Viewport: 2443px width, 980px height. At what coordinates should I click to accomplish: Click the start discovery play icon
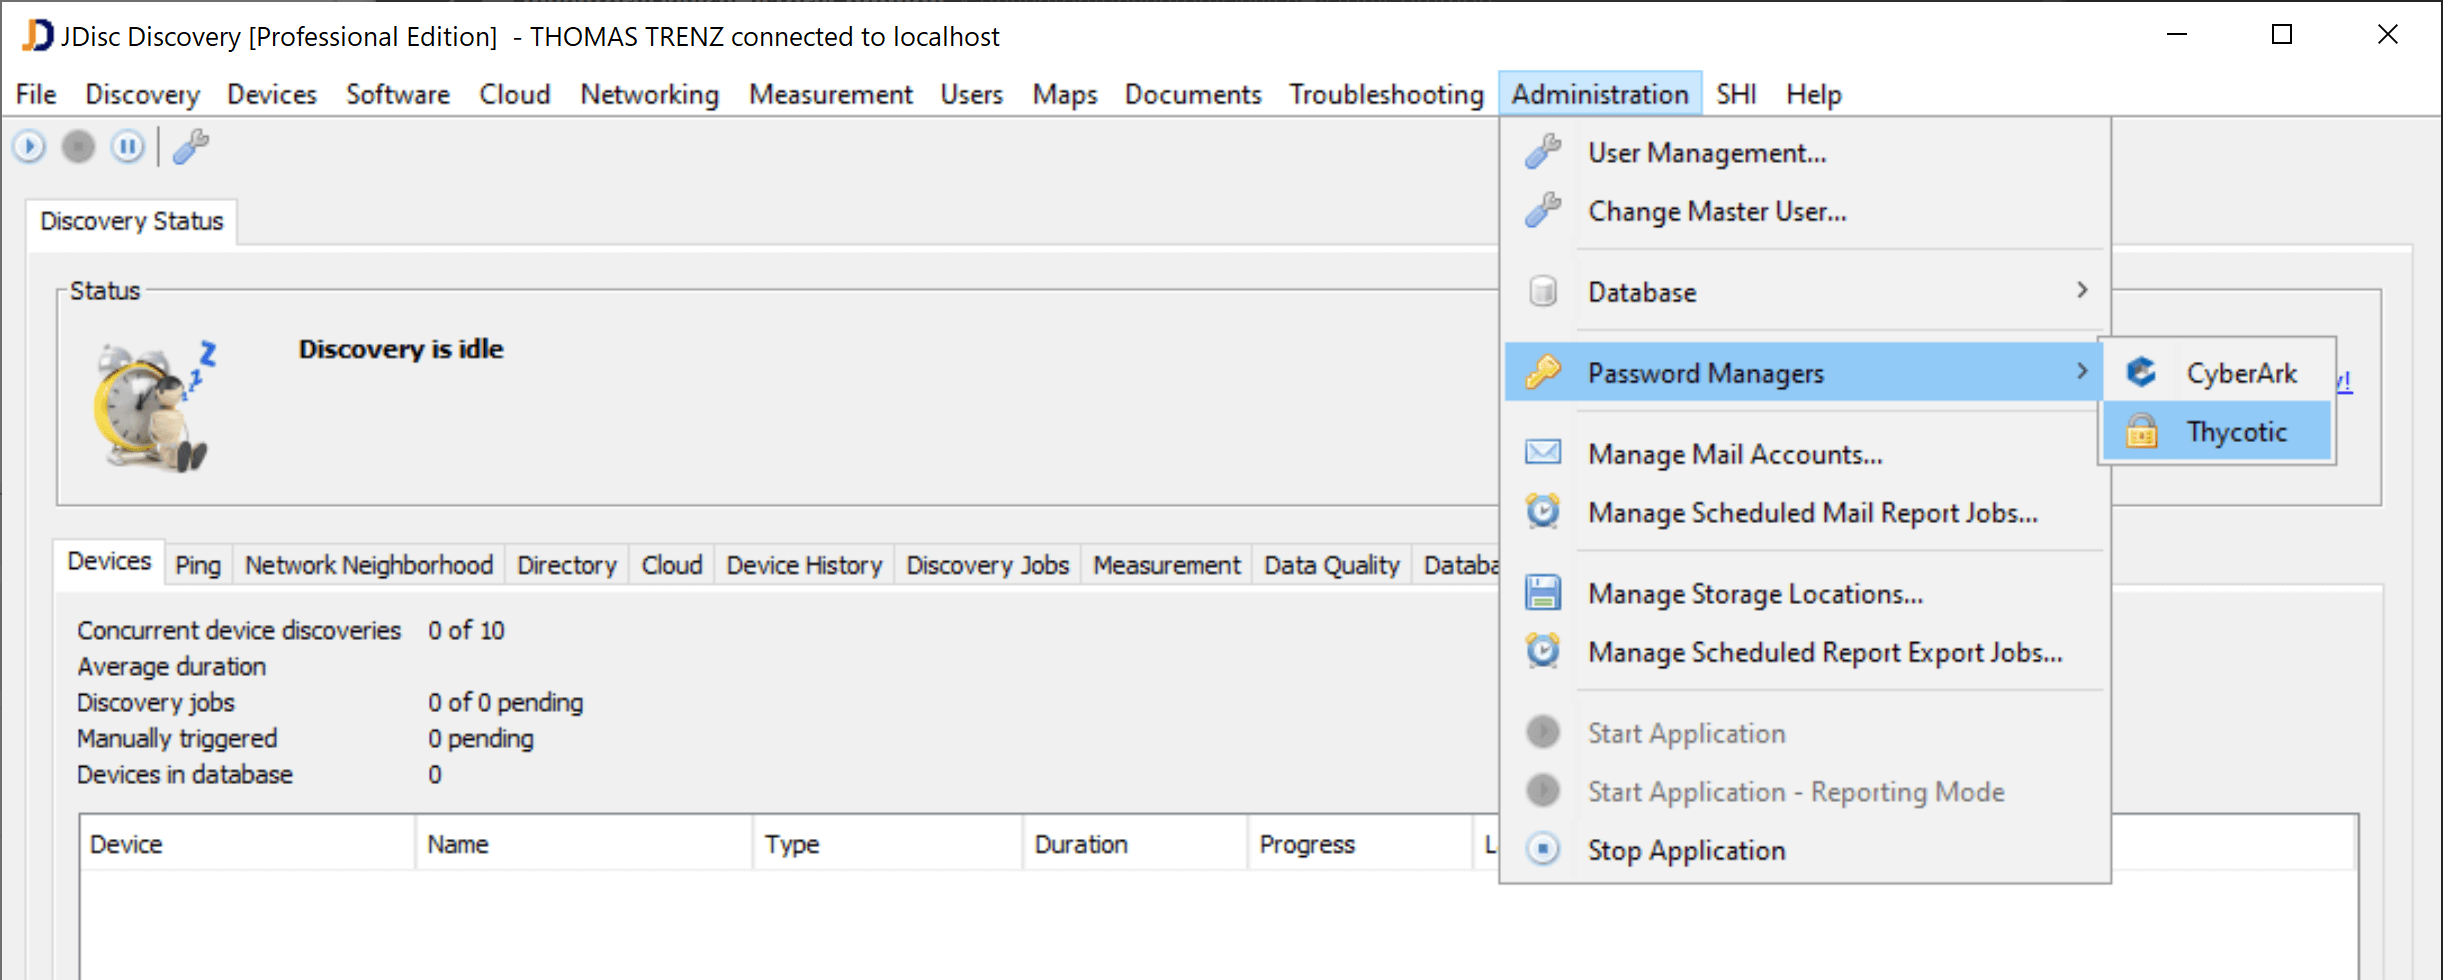(29, 147)
